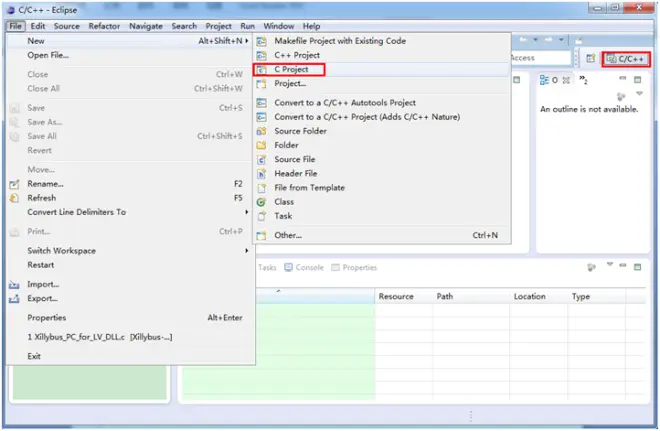Click the green Class icon
Viewport: 660px width, 431px height.
point(261,202)
